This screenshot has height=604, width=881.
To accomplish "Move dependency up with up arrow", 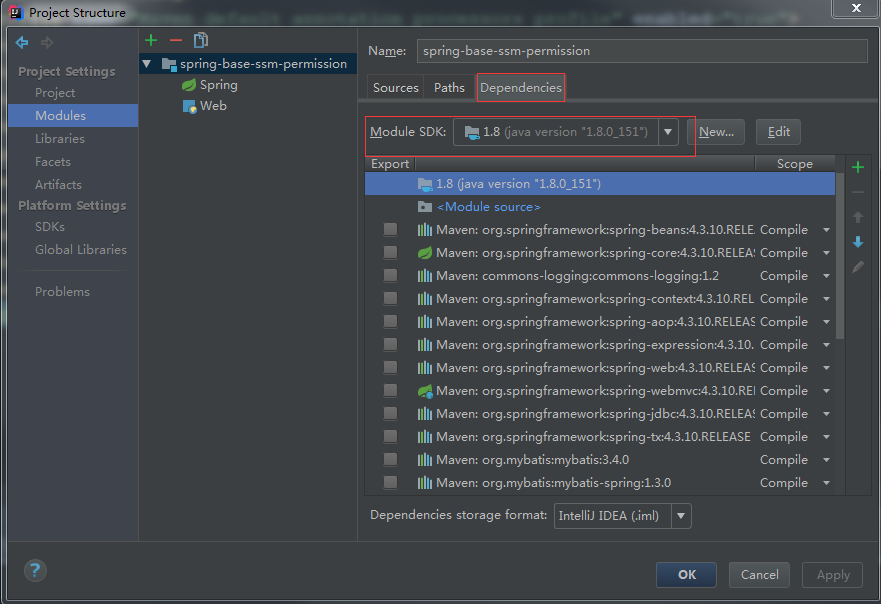I will pos(858,217).
